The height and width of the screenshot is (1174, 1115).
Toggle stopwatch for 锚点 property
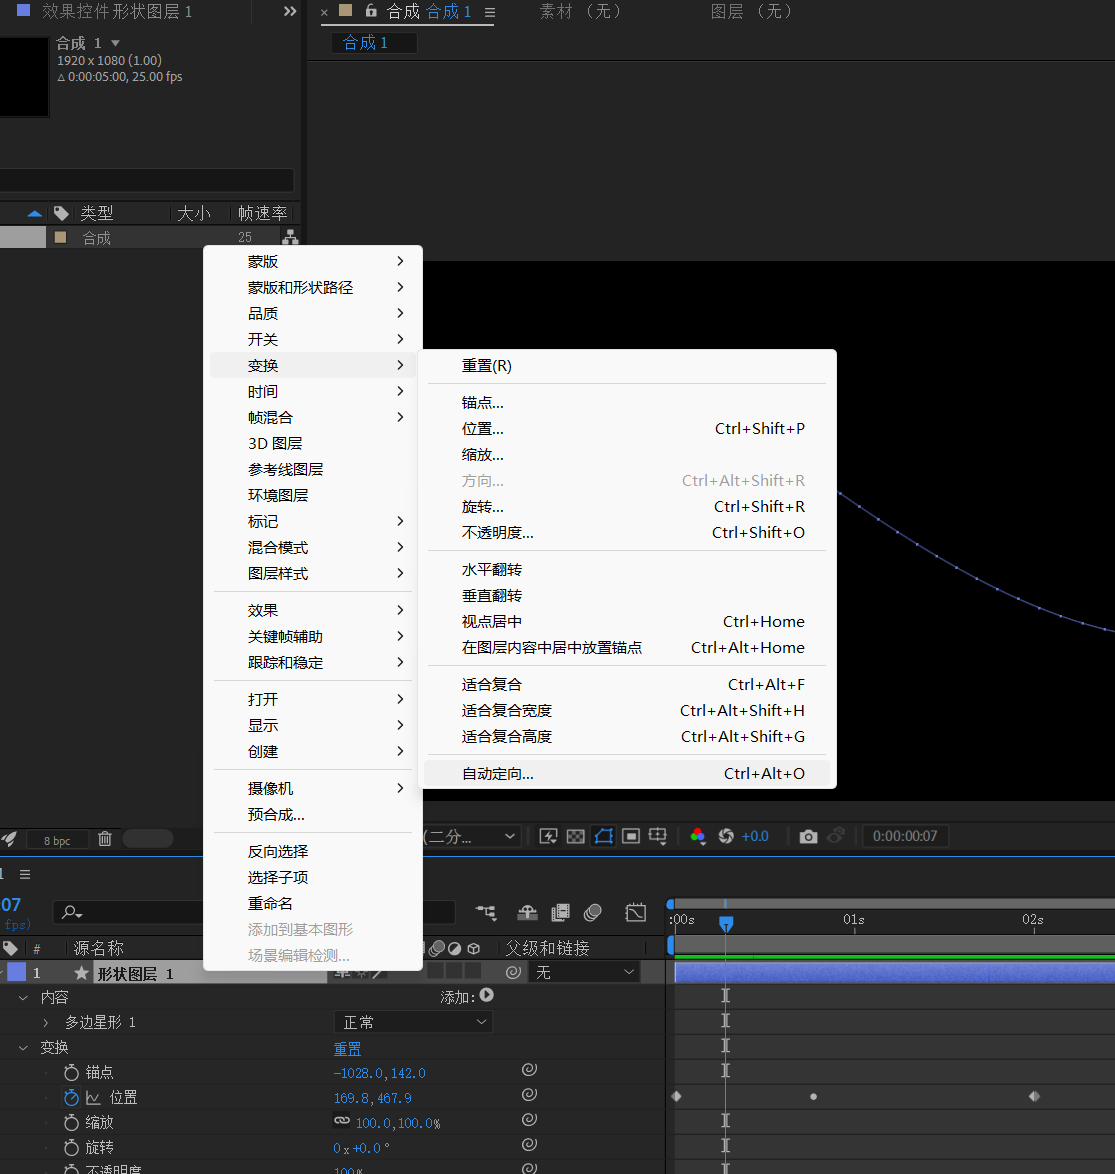tap(71, 1073)
